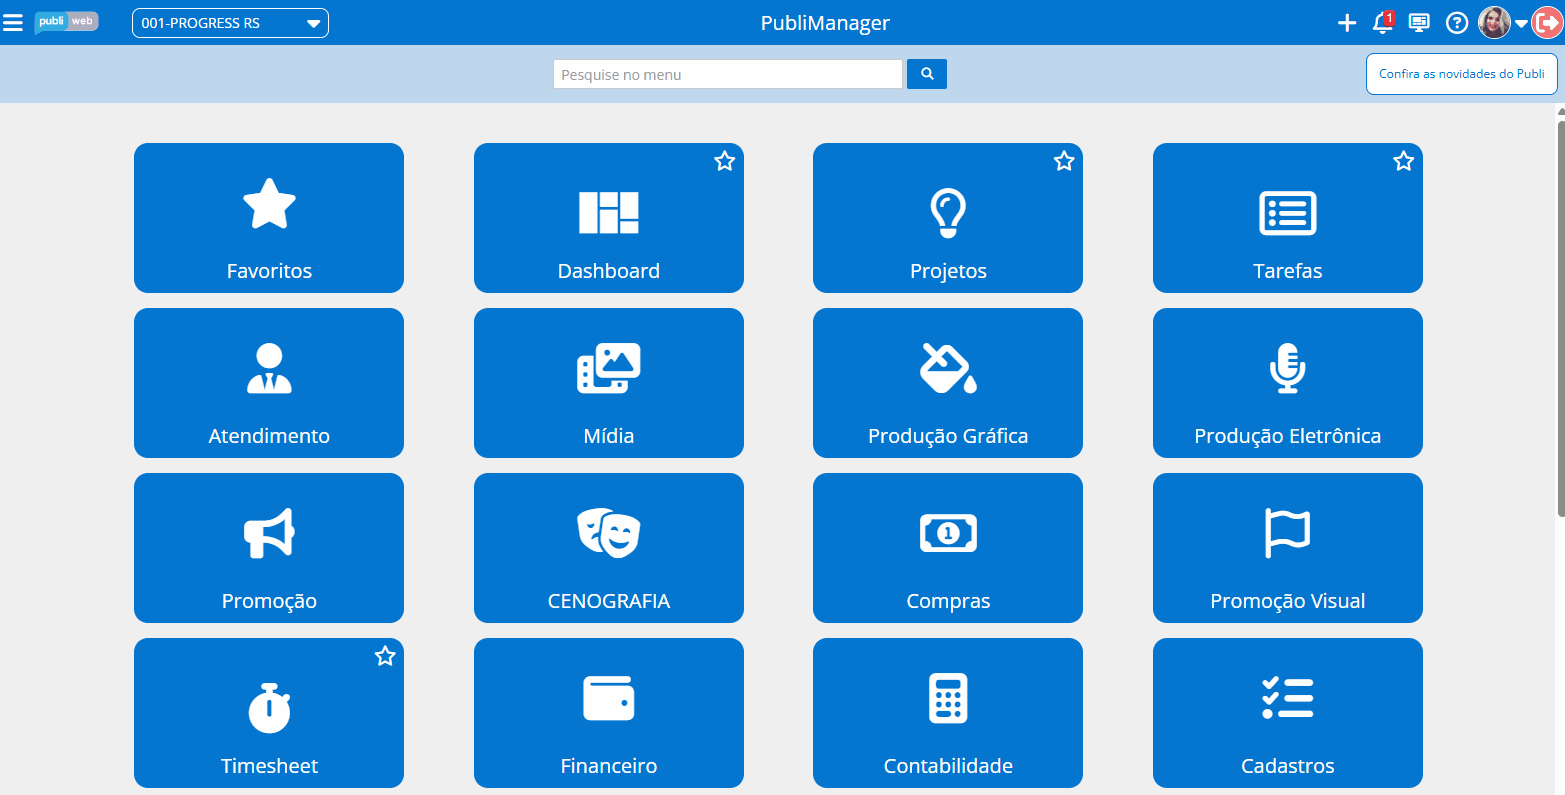Open the Financeiro wallet tile
This screenshot has height=795, width=1565.
pos(609,713)
